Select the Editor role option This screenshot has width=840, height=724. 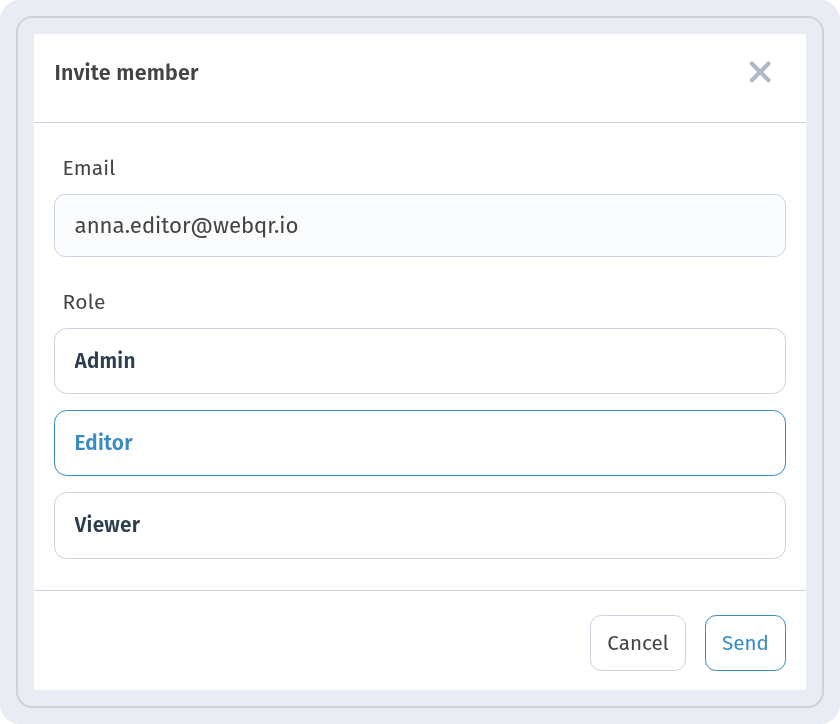(419, 443)
